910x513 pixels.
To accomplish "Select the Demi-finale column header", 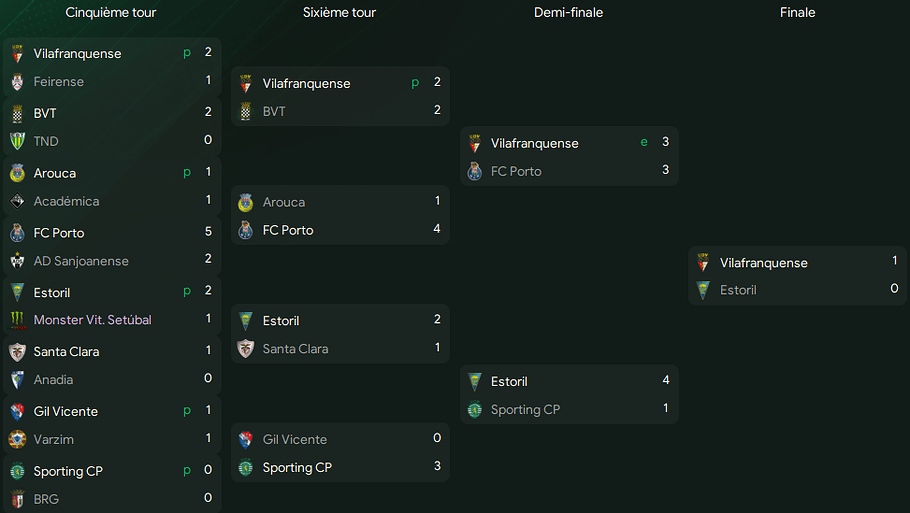I will [x=568, y=12].
